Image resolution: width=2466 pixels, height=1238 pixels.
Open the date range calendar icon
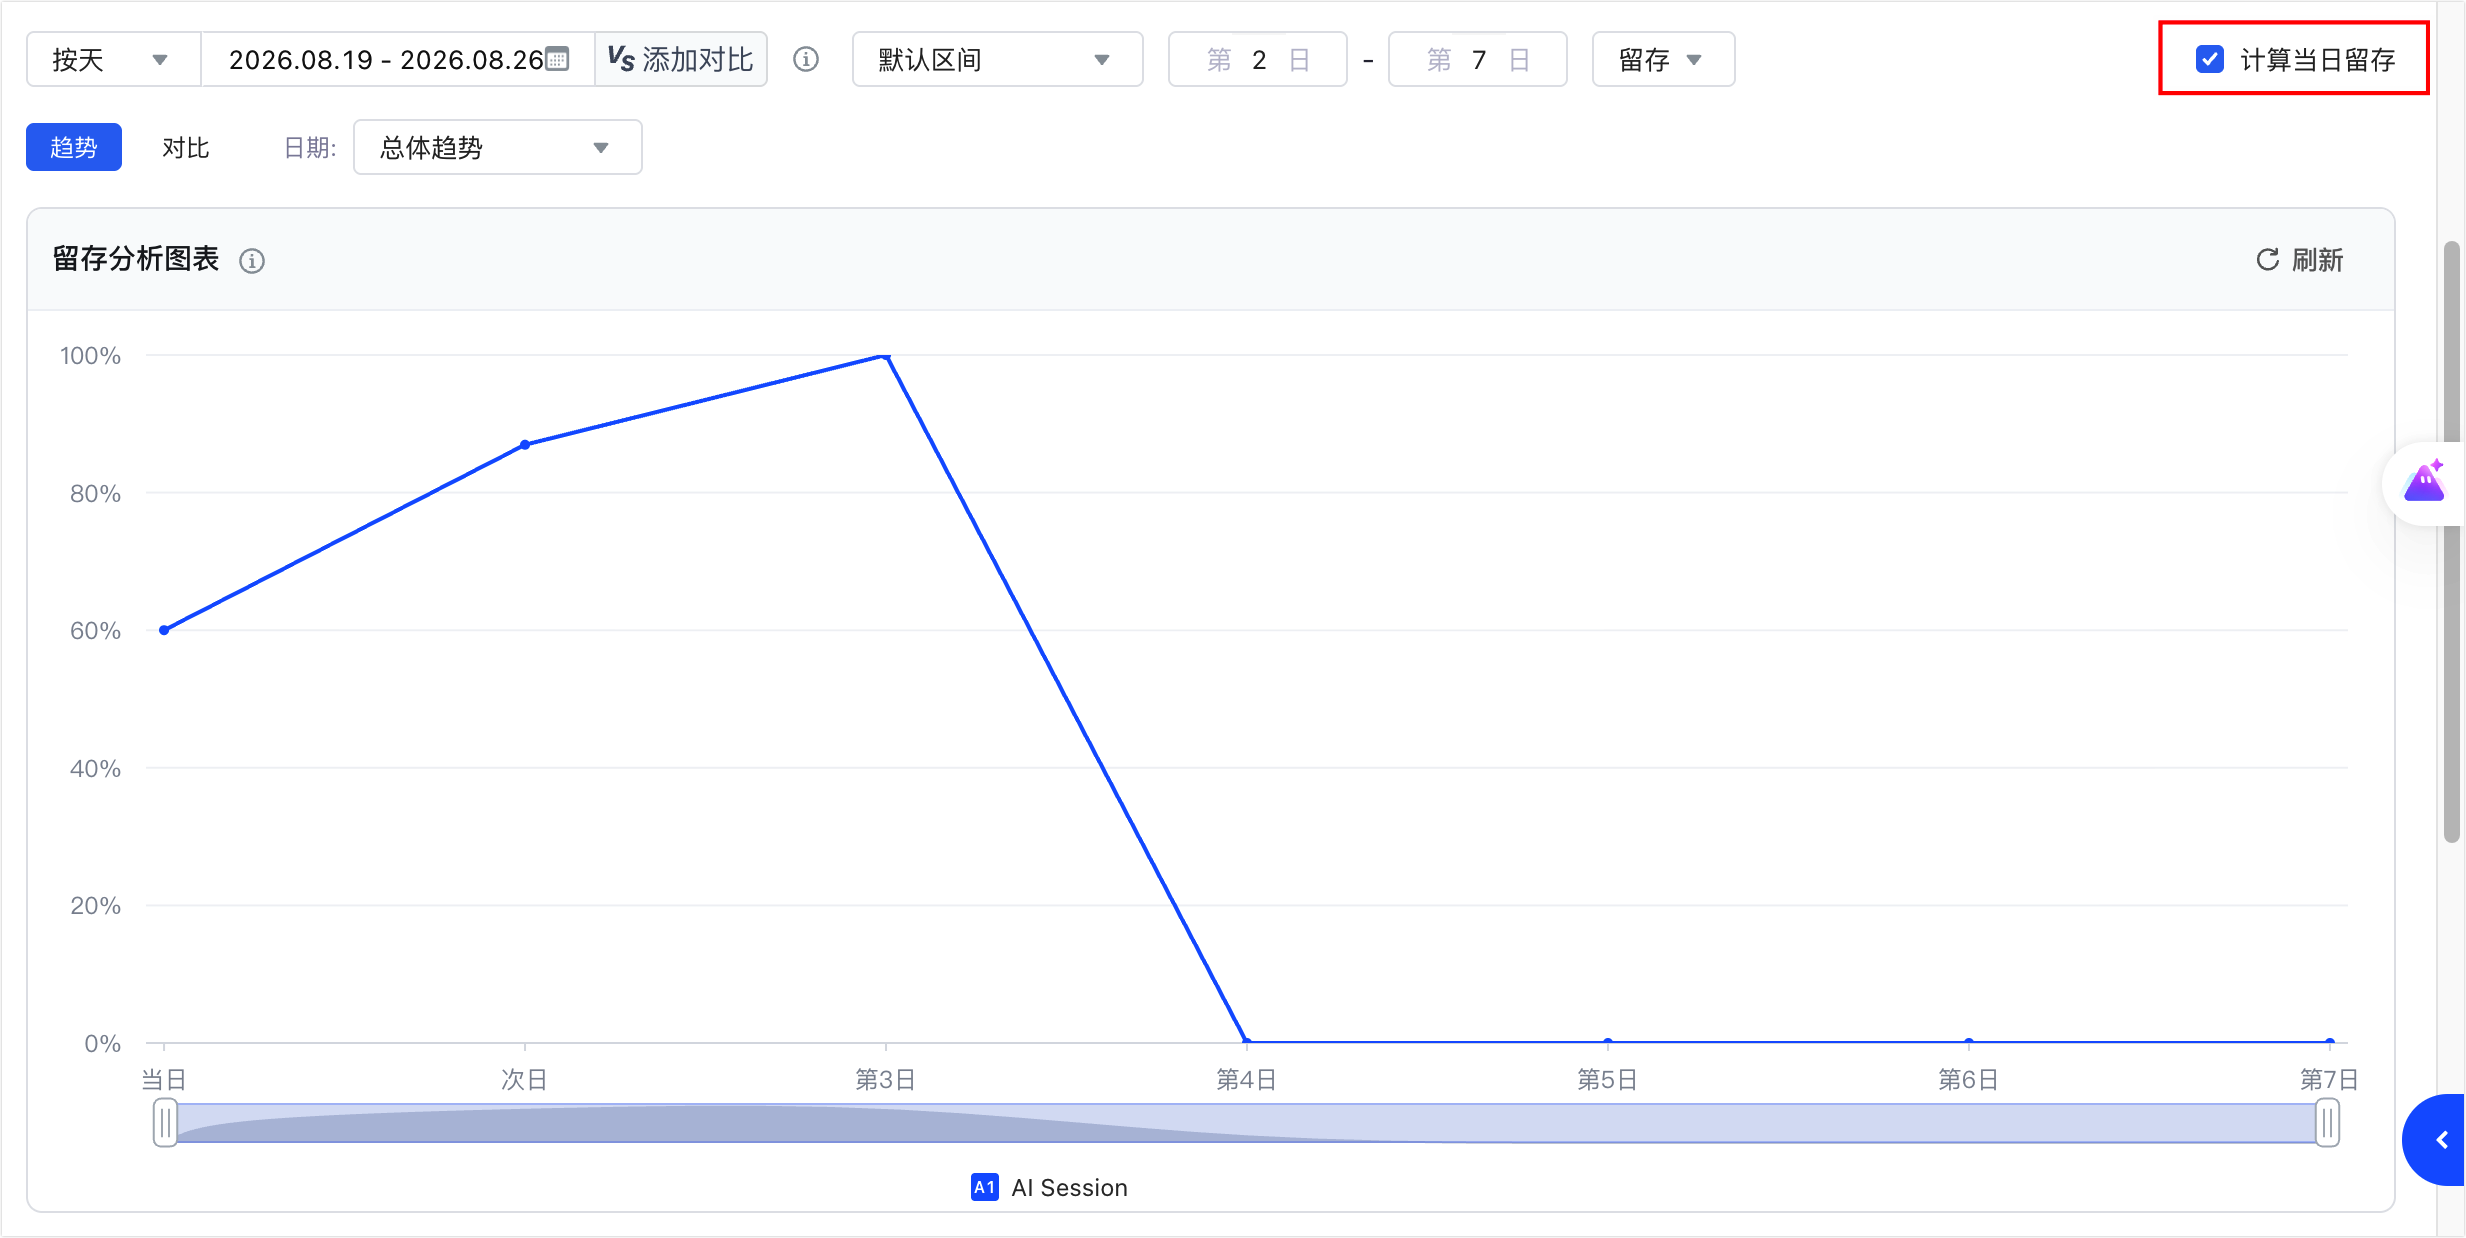(558, 59)
